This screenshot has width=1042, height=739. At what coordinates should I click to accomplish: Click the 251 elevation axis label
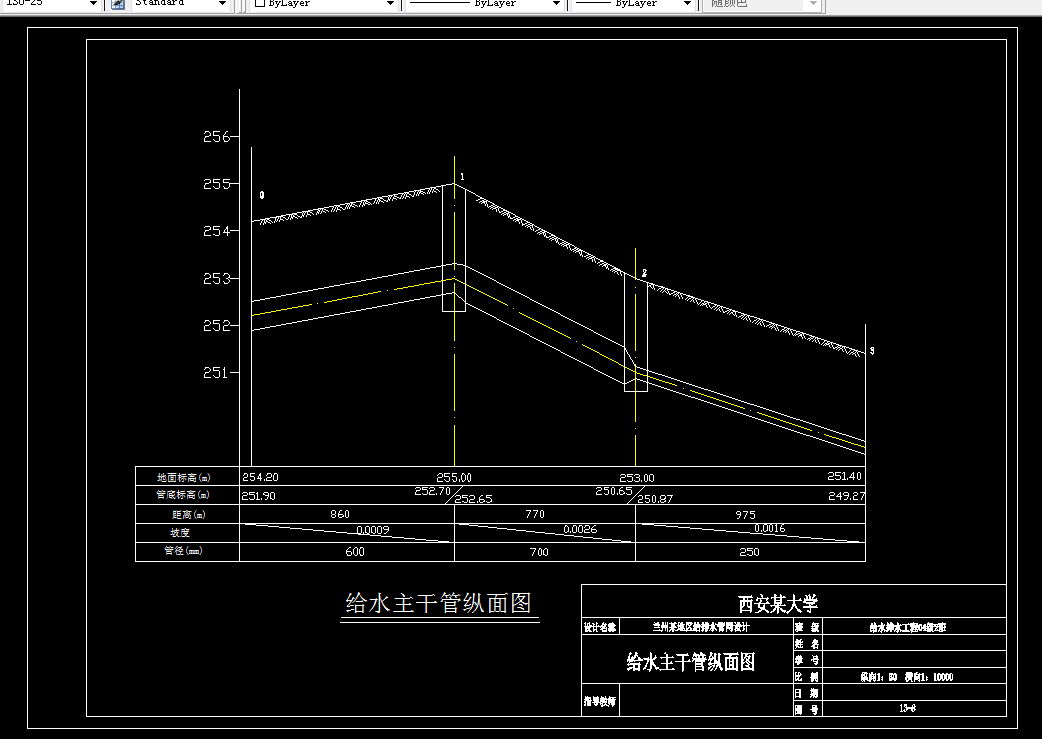coord(216,373)
